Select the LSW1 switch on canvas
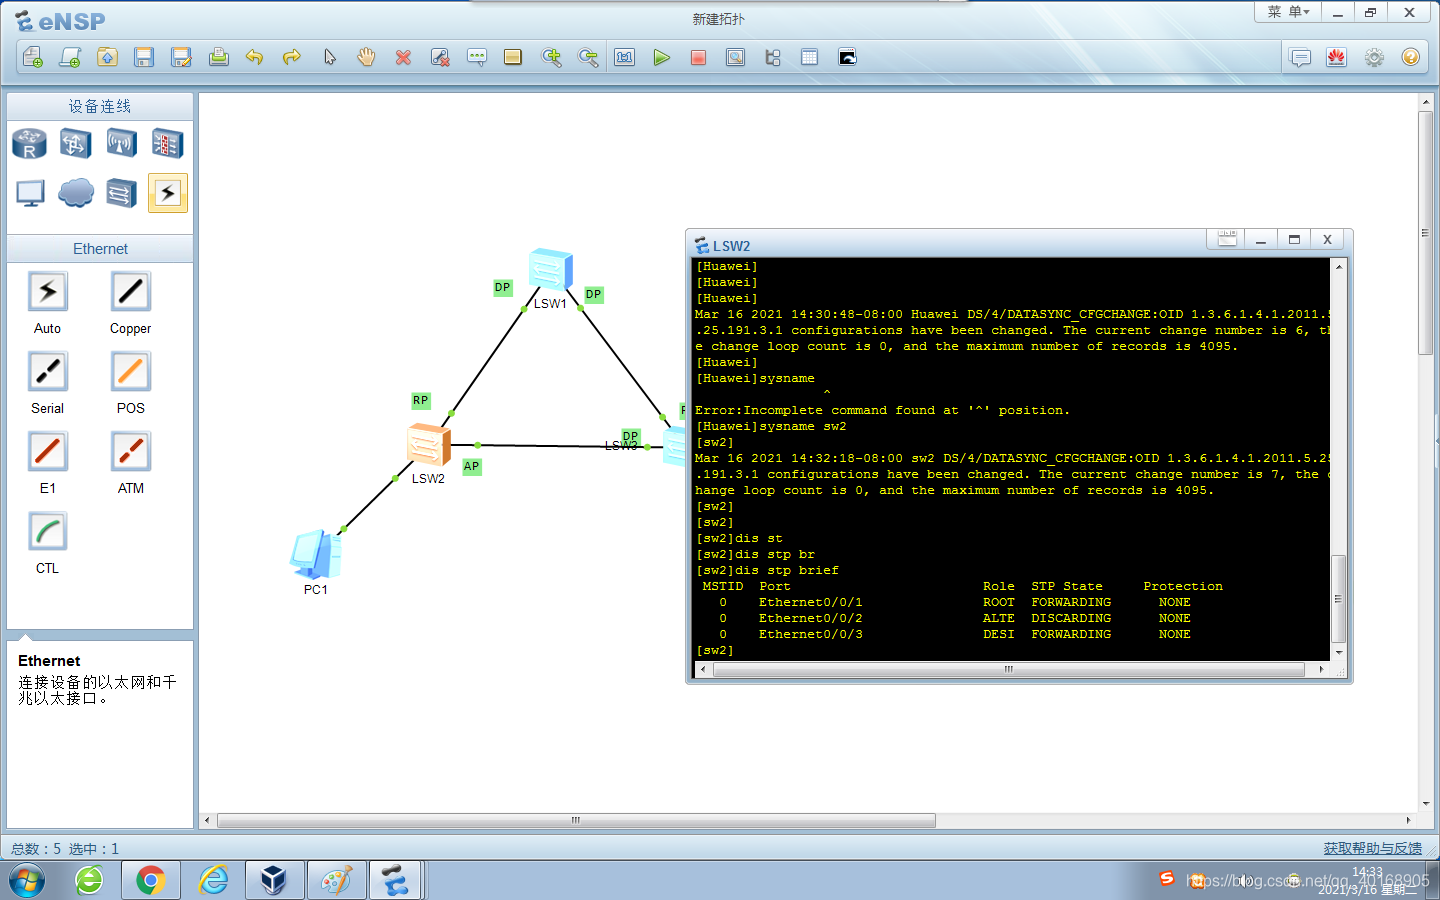 550,270
